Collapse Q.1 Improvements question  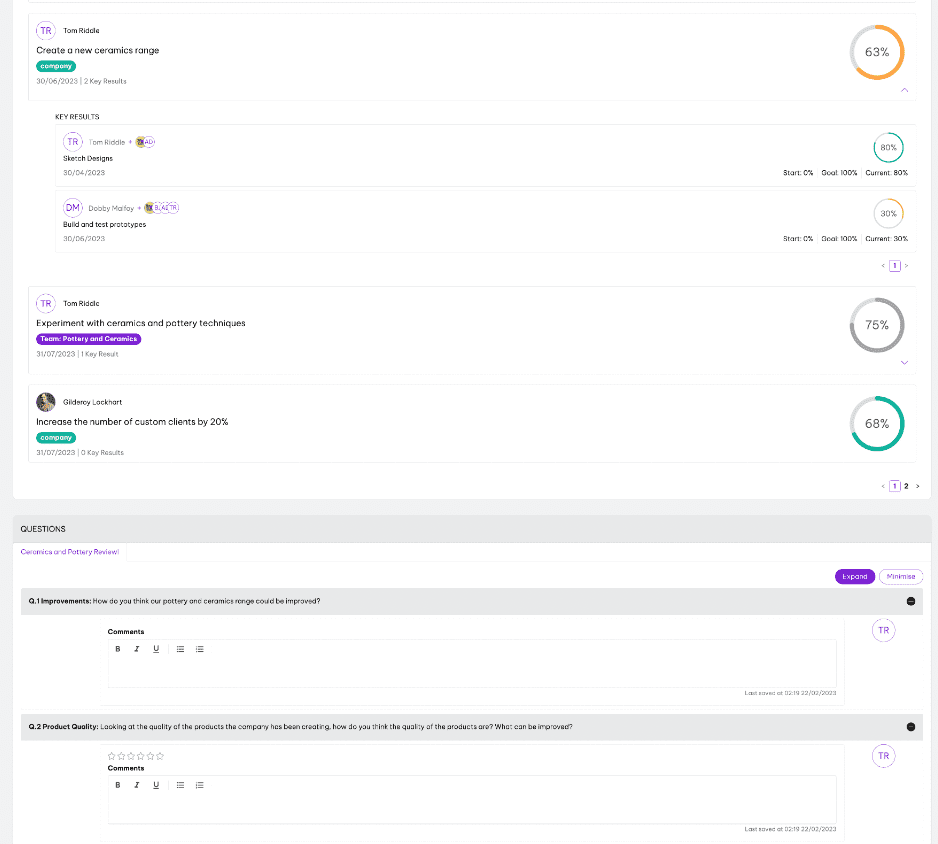pyautogui.click(x=910, y=601)
